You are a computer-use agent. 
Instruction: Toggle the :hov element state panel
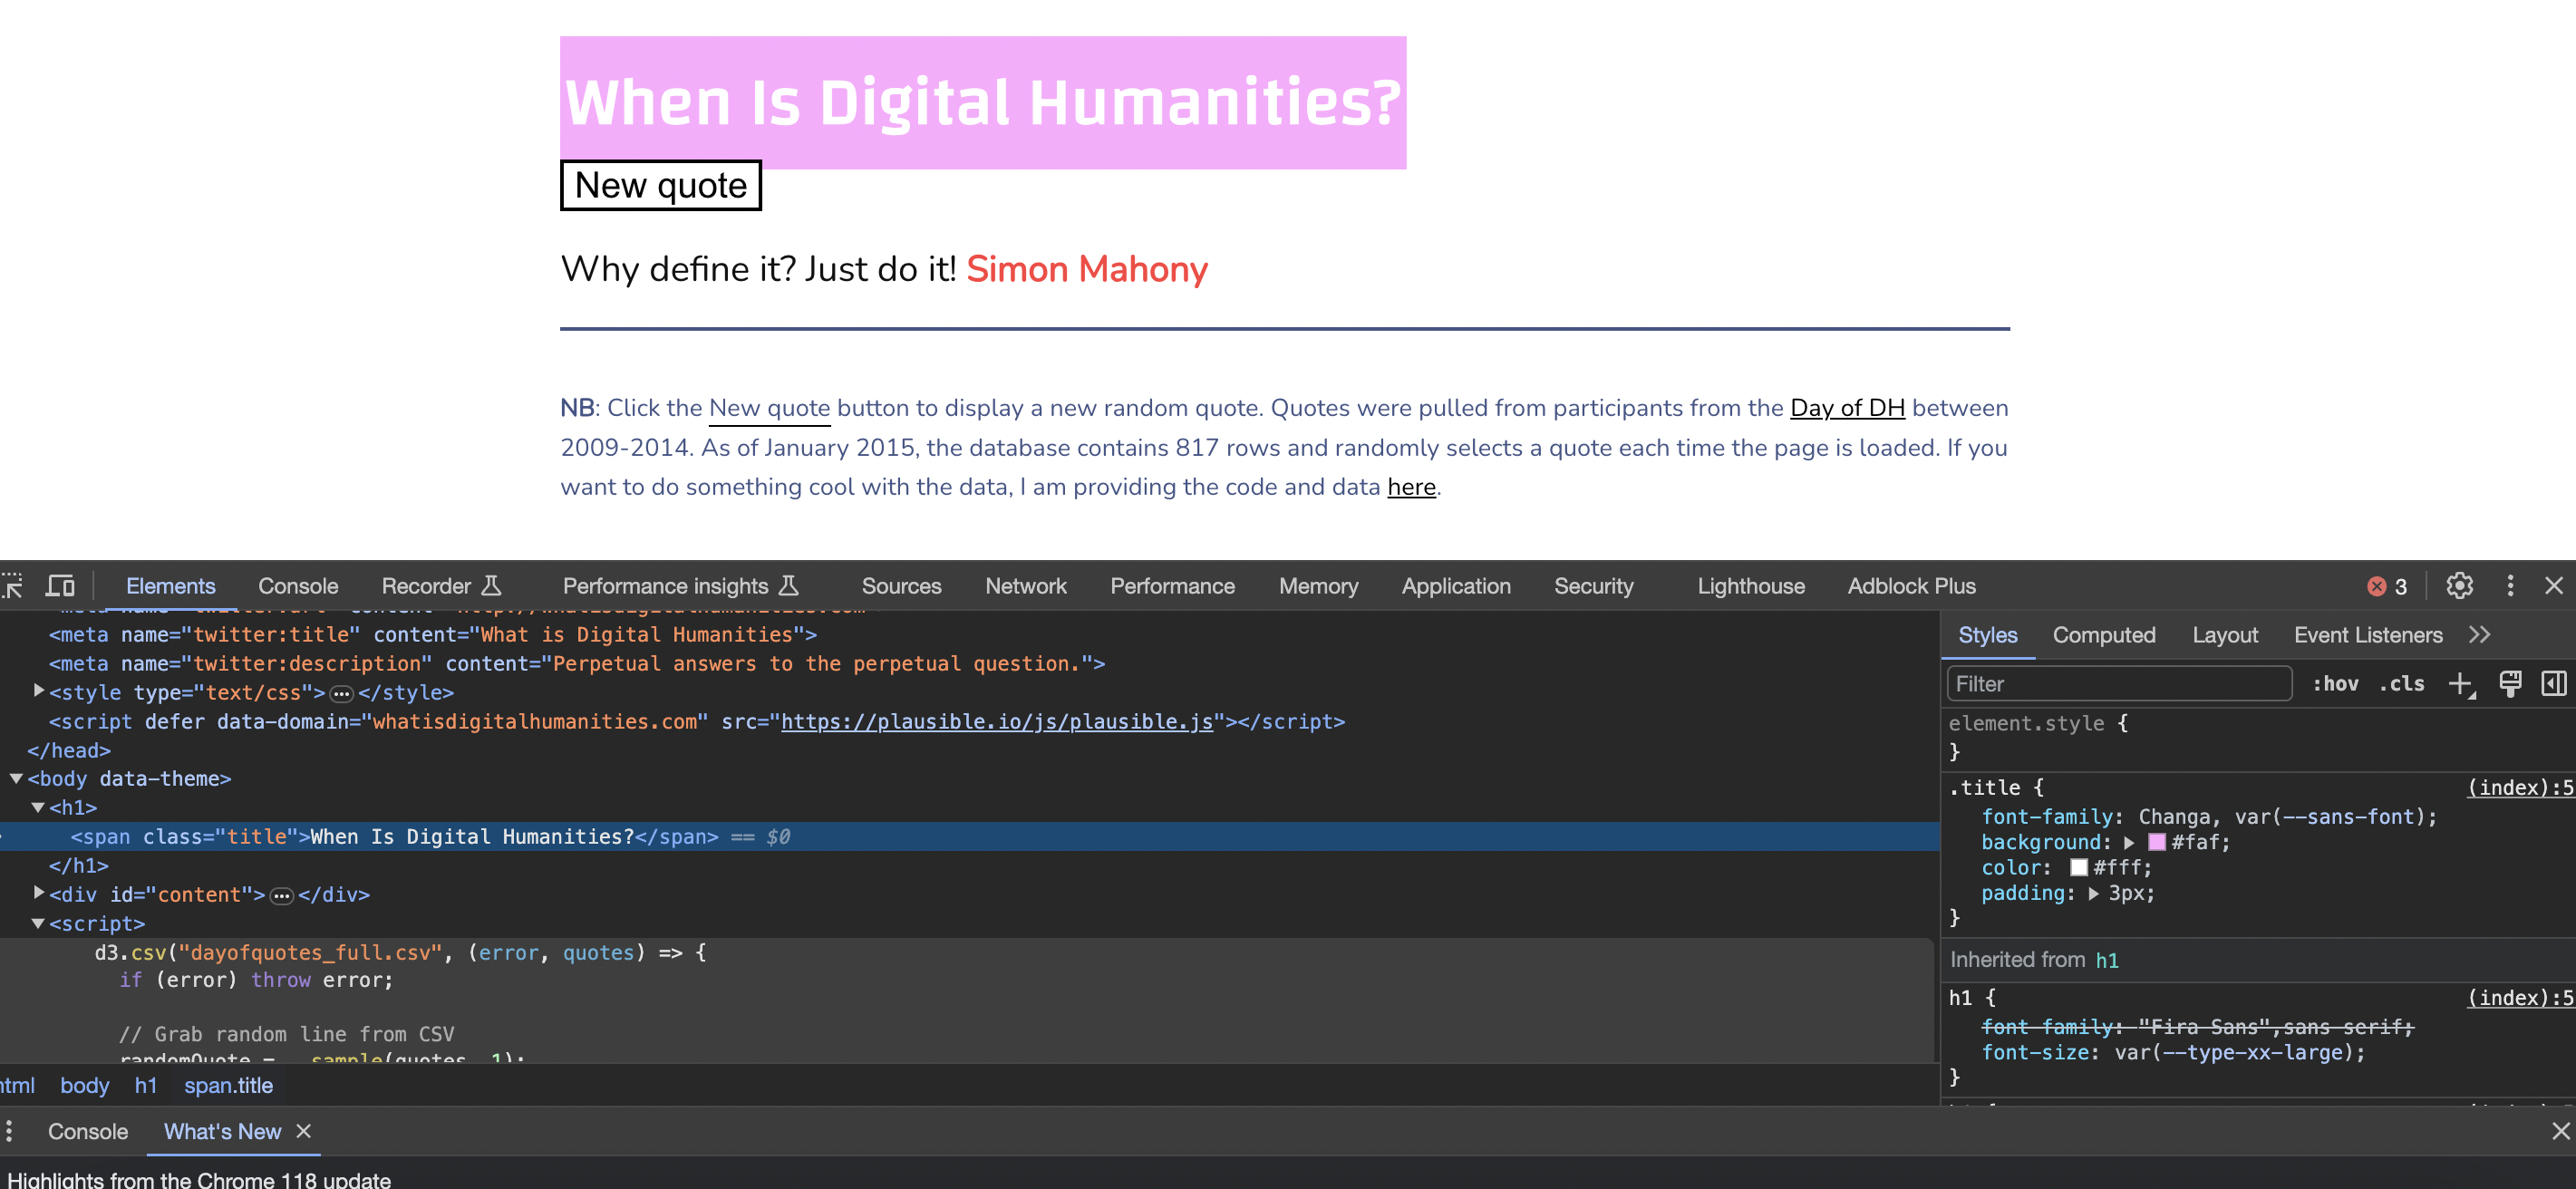pyautogui.click(x=2335, y=684)
